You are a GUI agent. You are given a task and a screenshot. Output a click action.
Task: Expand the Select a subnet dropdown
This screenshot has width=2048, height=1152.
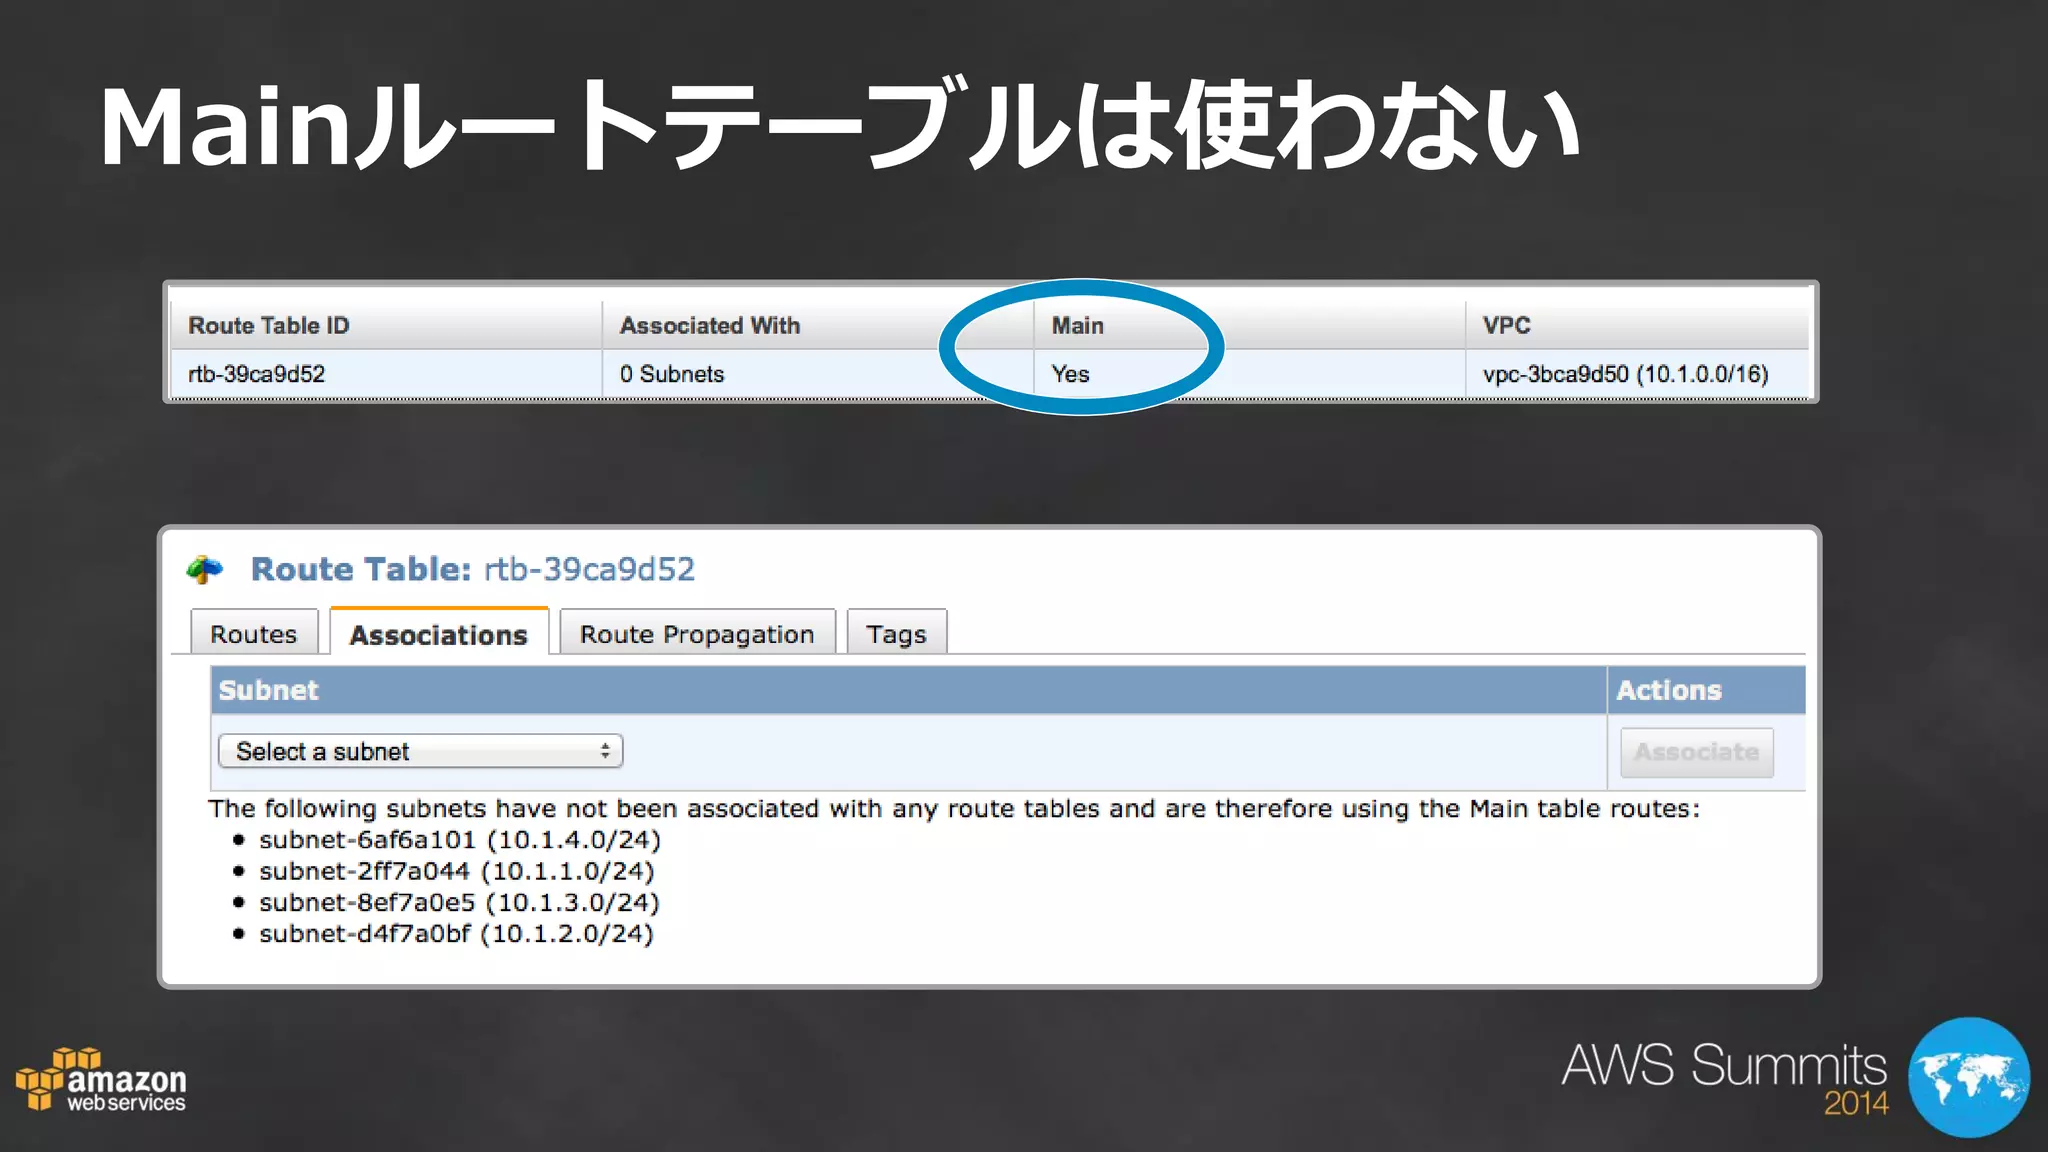point(420,751)
